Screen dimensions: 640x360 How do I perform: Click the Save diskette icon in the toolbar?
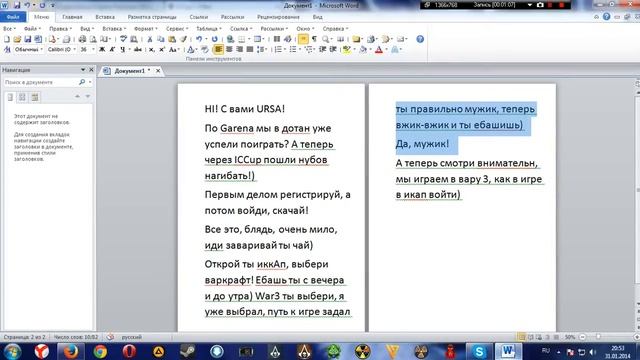(x=27, y=39)
